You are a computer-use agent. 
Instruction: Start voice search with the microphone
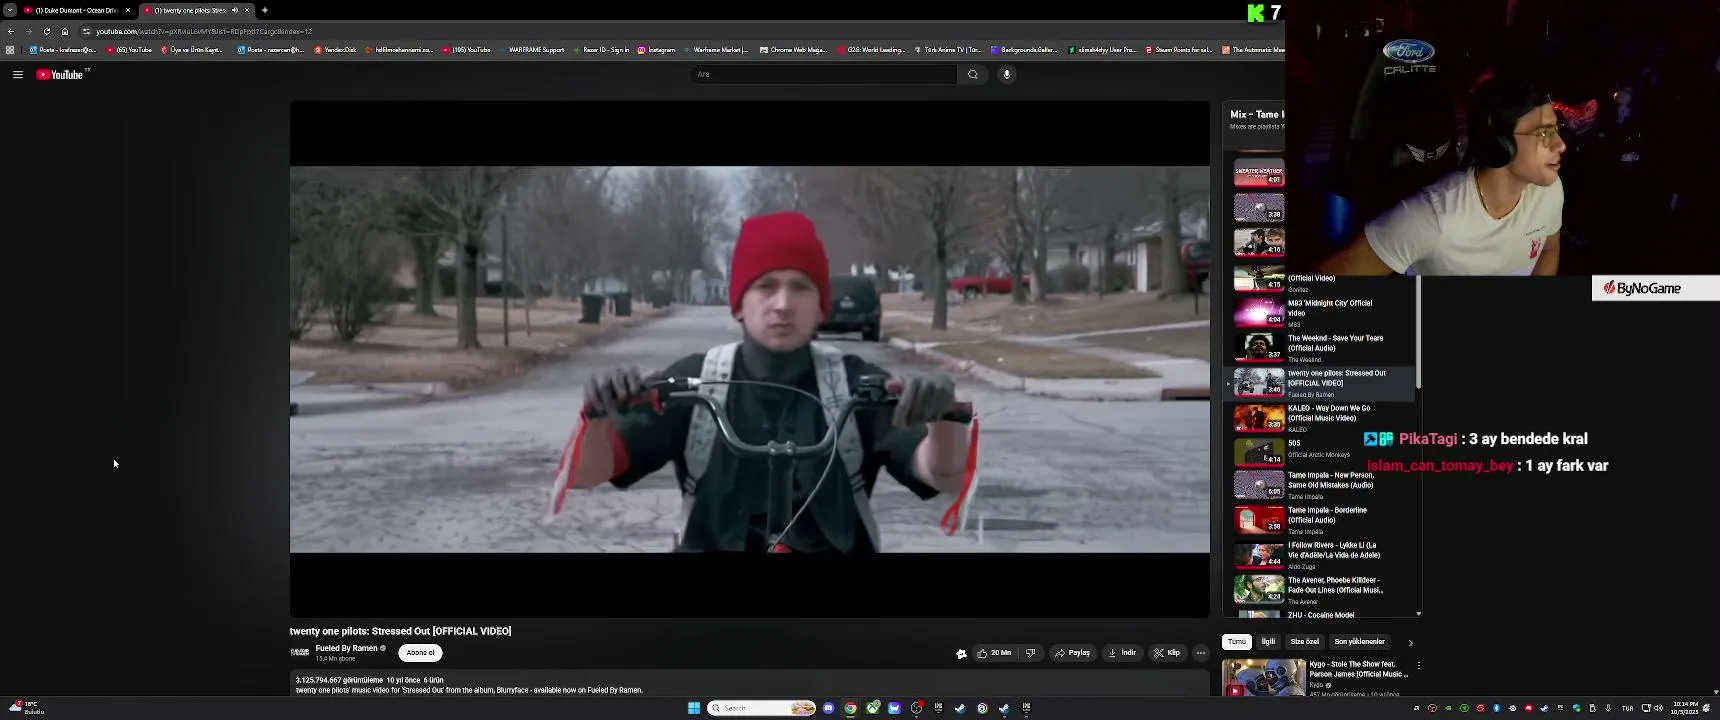click(1007, 74)
